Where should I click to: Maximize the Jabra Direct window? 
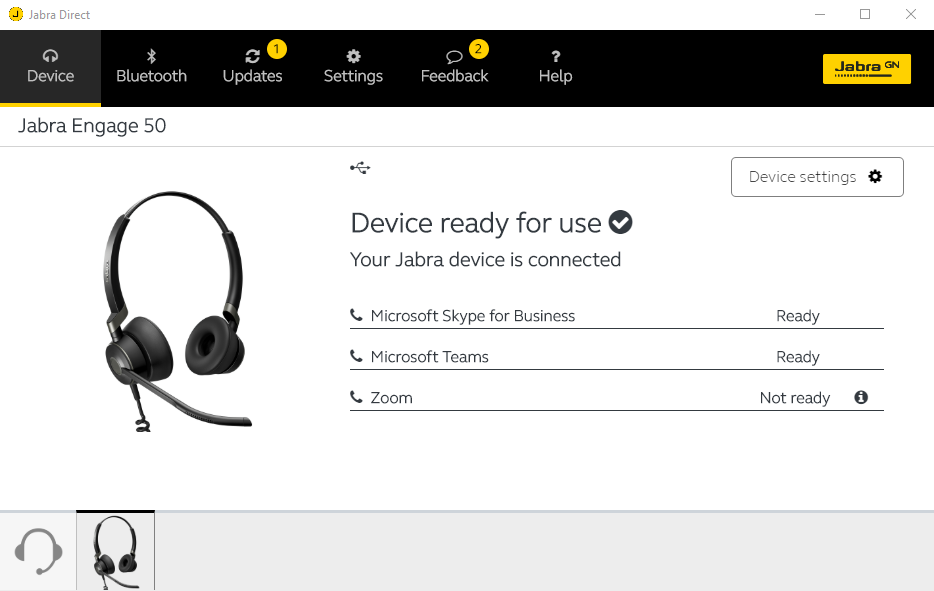pyautogui.click(x=865, y=14)
